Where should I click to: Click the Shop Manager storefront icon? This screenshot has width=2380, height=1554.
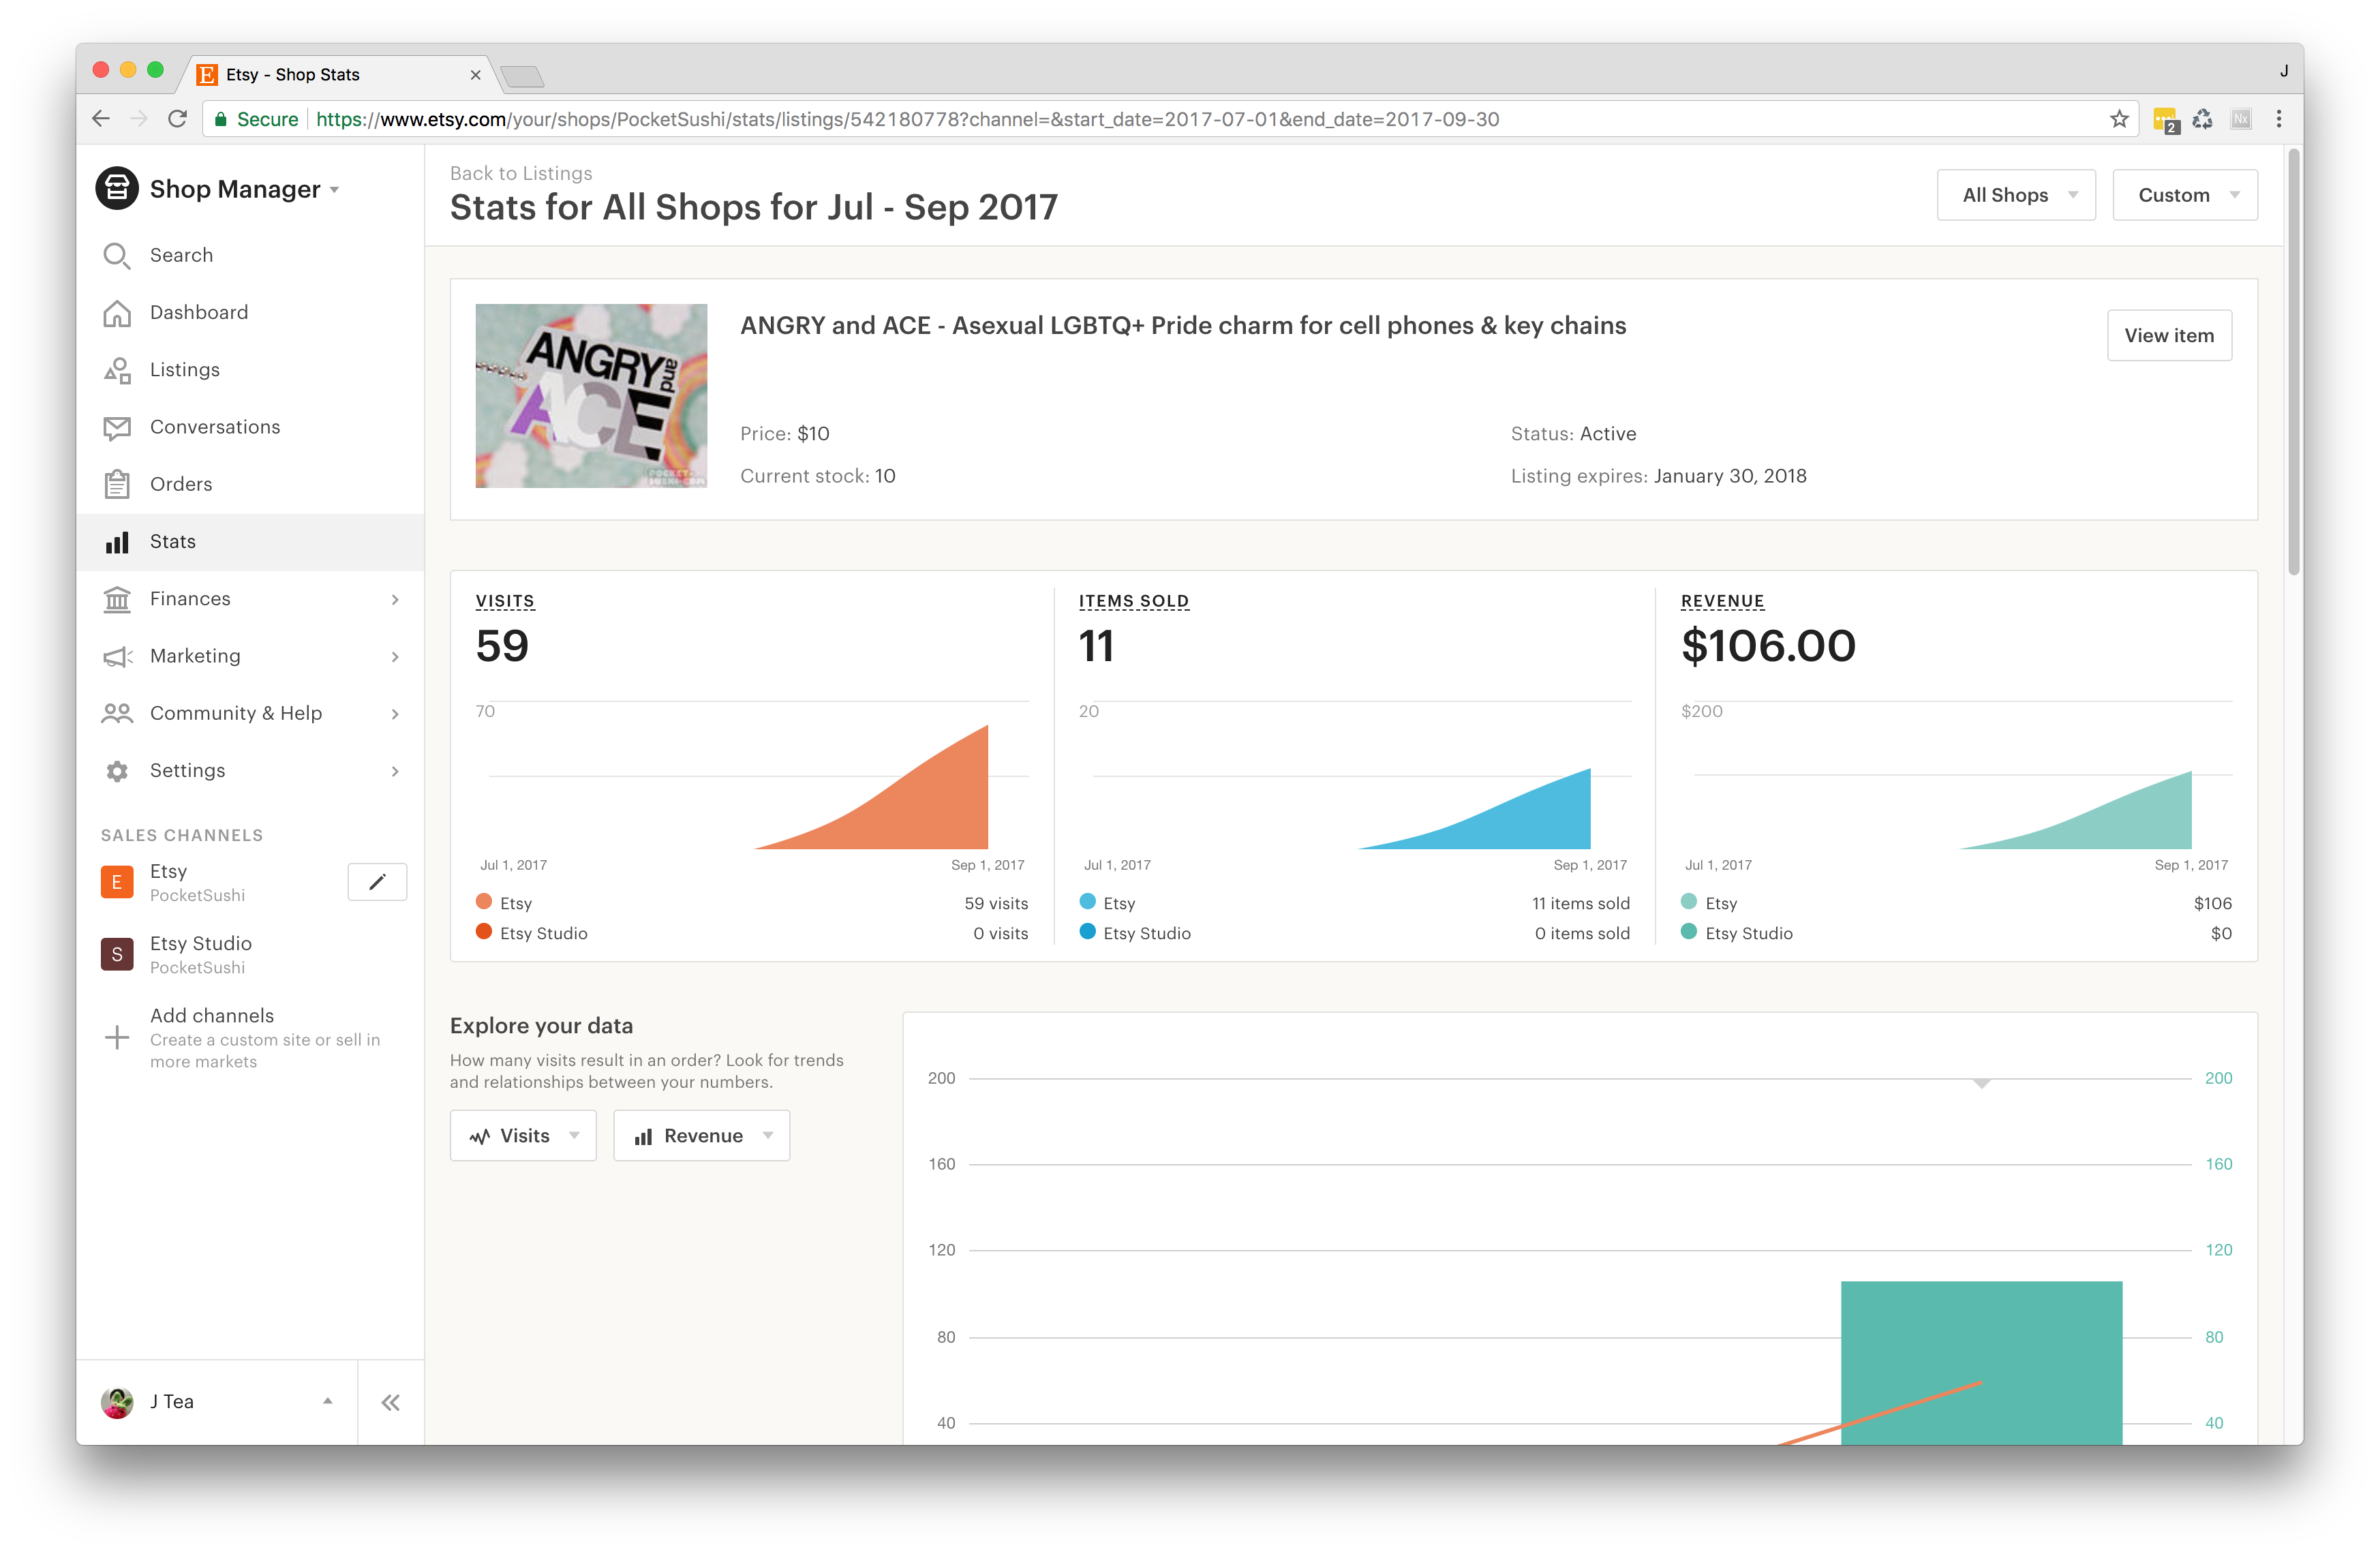pos(117,189)
